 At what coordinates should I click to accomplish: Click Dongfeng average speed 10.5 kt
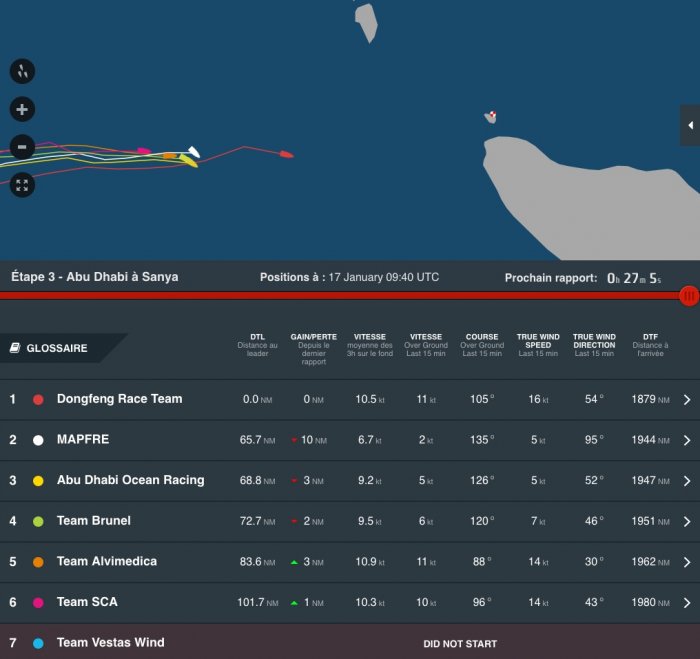(370, 399)
